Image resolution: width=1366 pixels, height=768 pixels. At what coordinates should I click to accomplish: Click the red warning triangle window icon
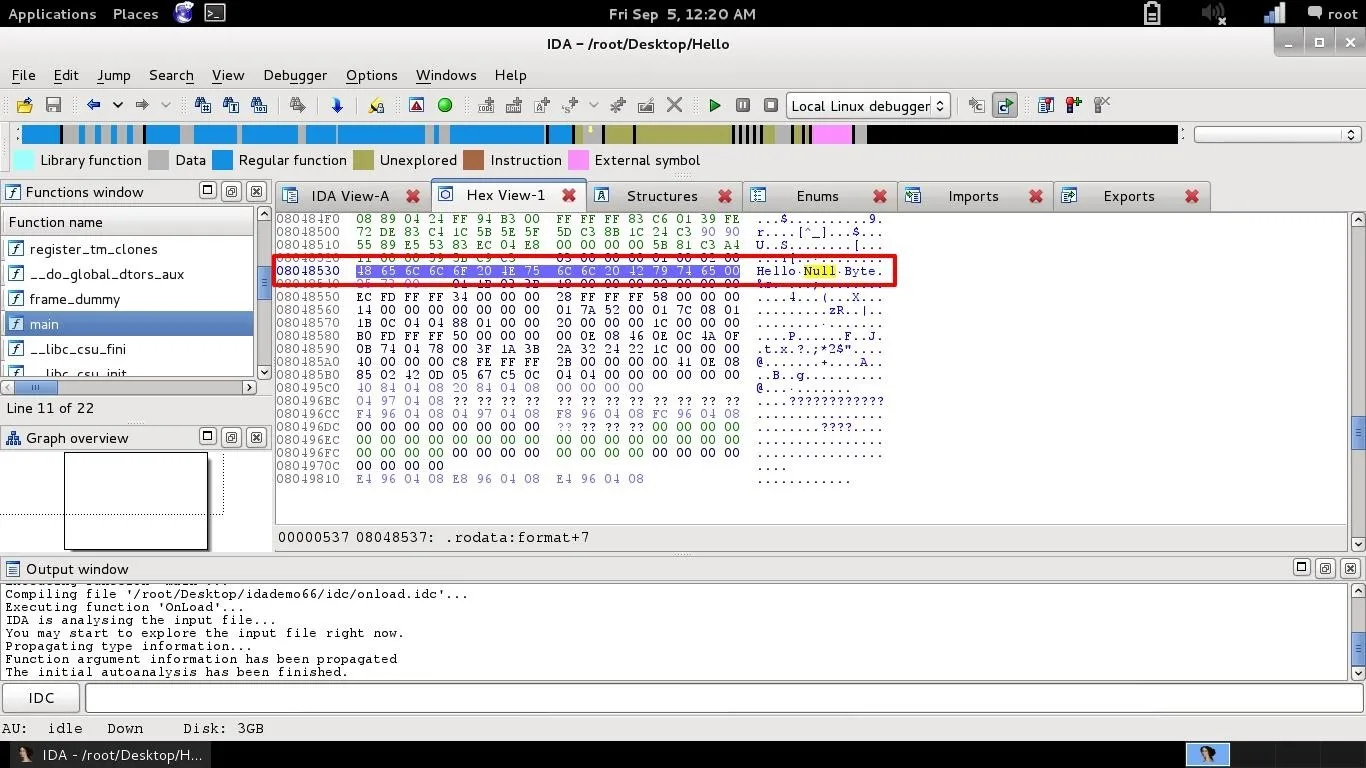click(x=417, y=105)
